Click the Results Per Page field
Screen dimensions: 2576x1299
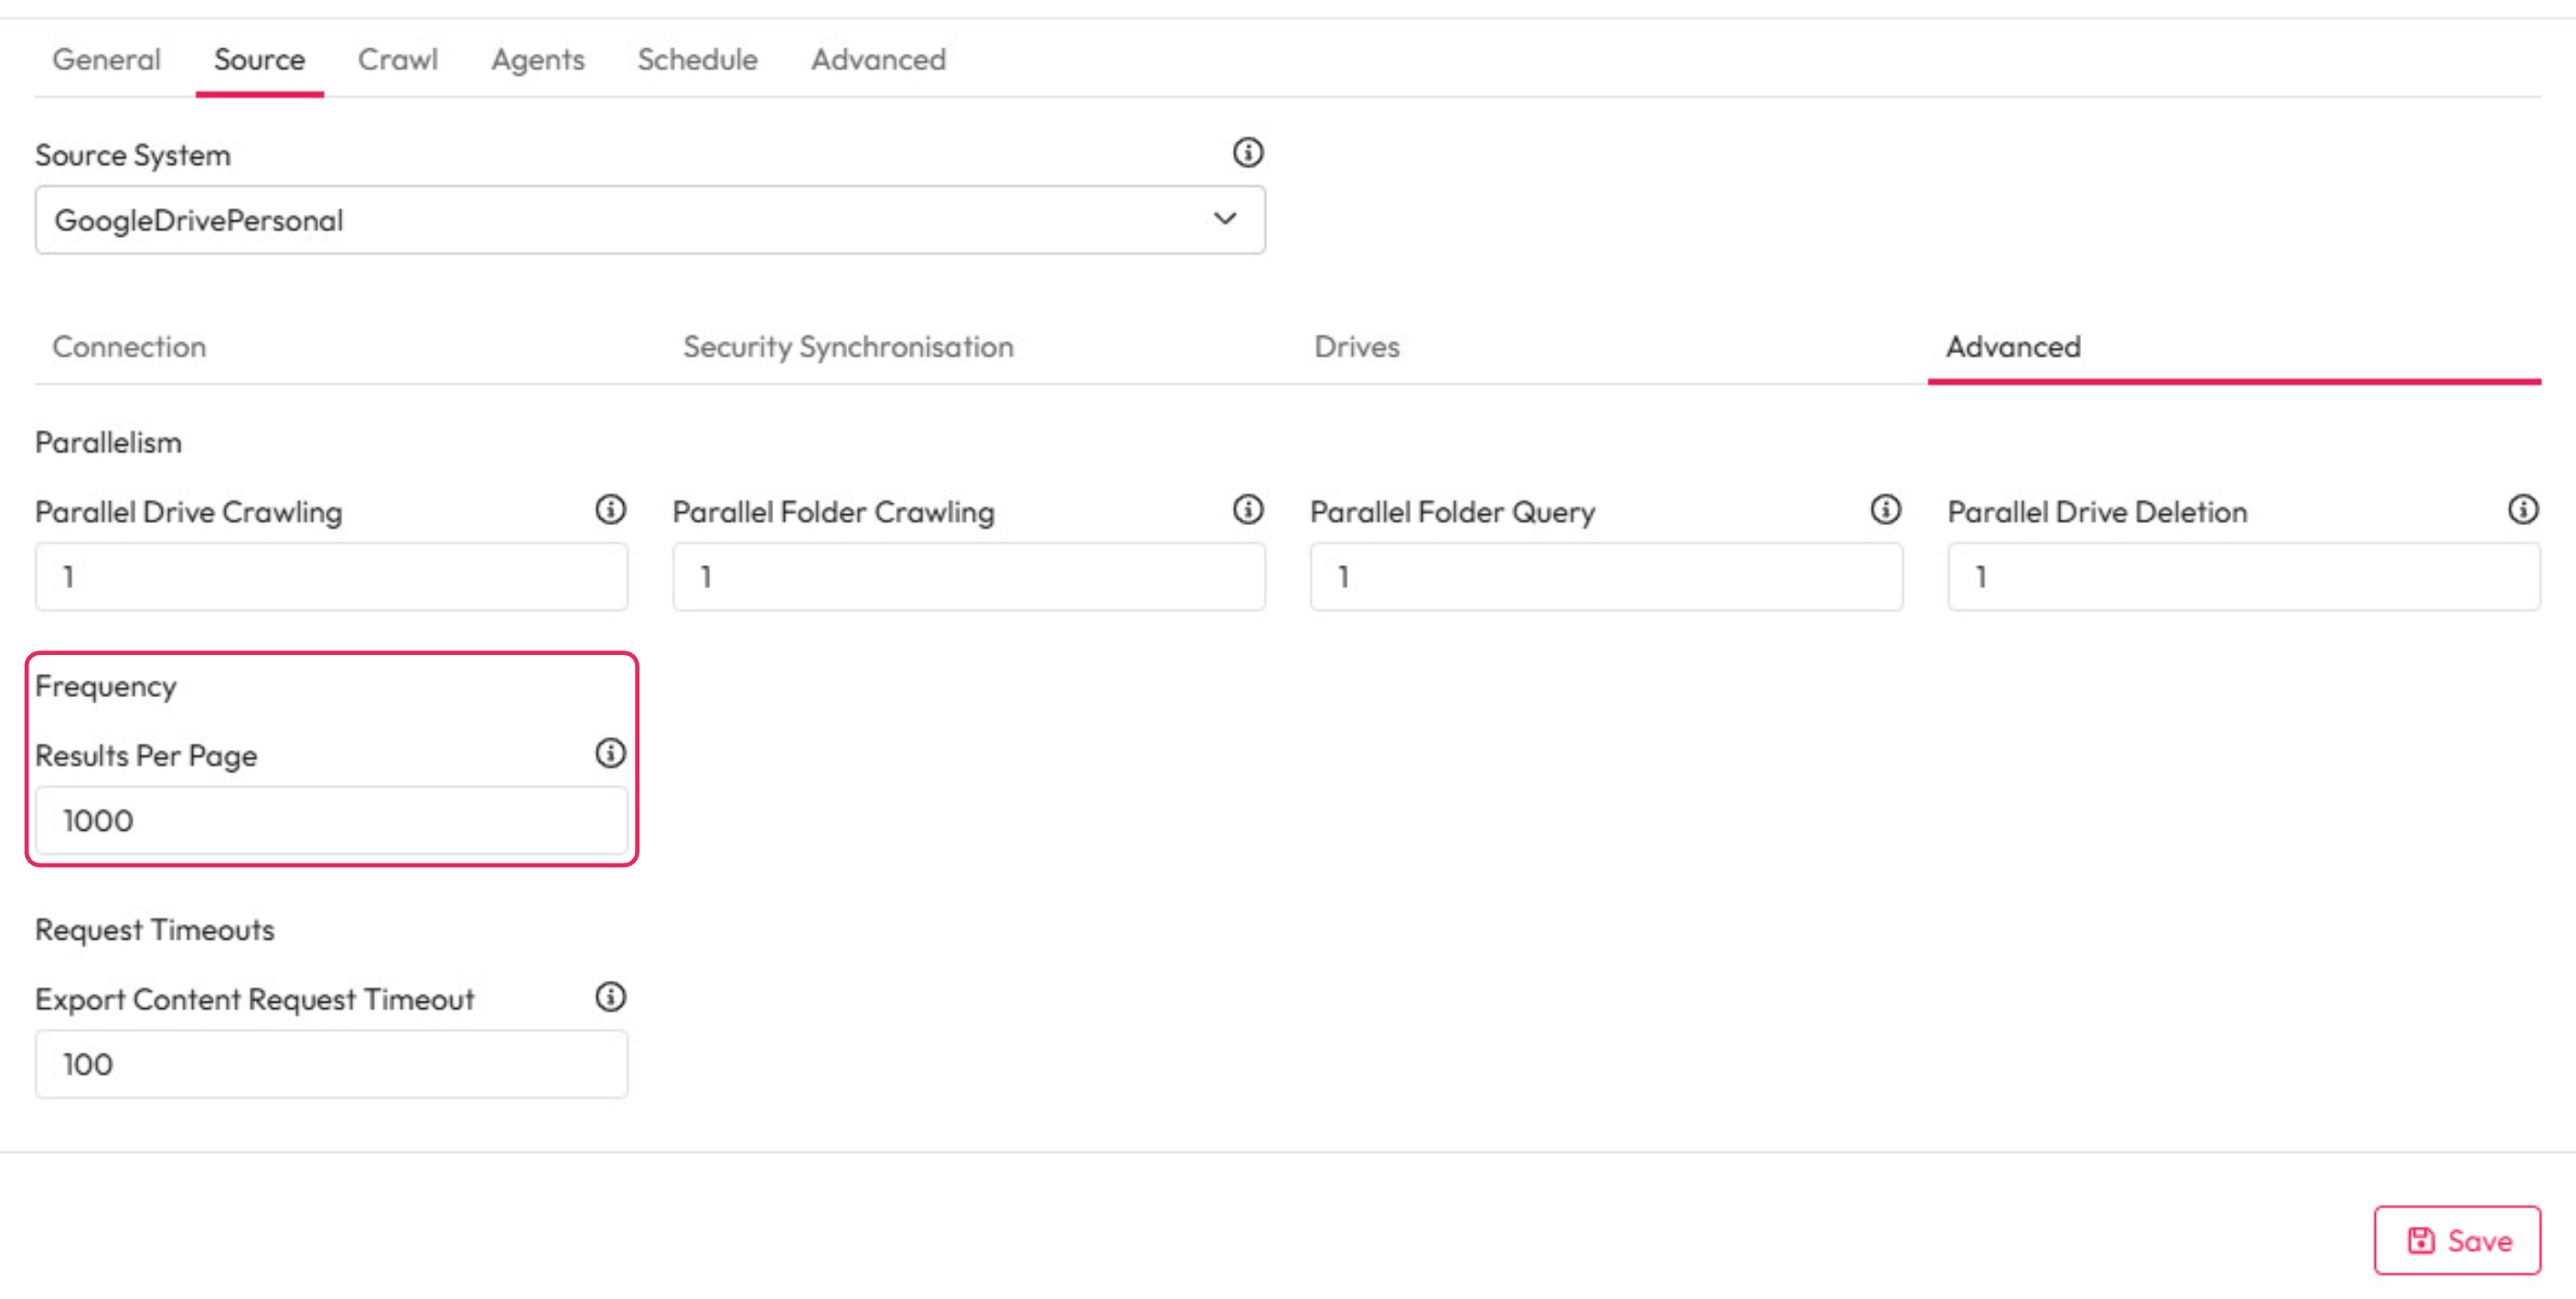(x=331, y=821)
